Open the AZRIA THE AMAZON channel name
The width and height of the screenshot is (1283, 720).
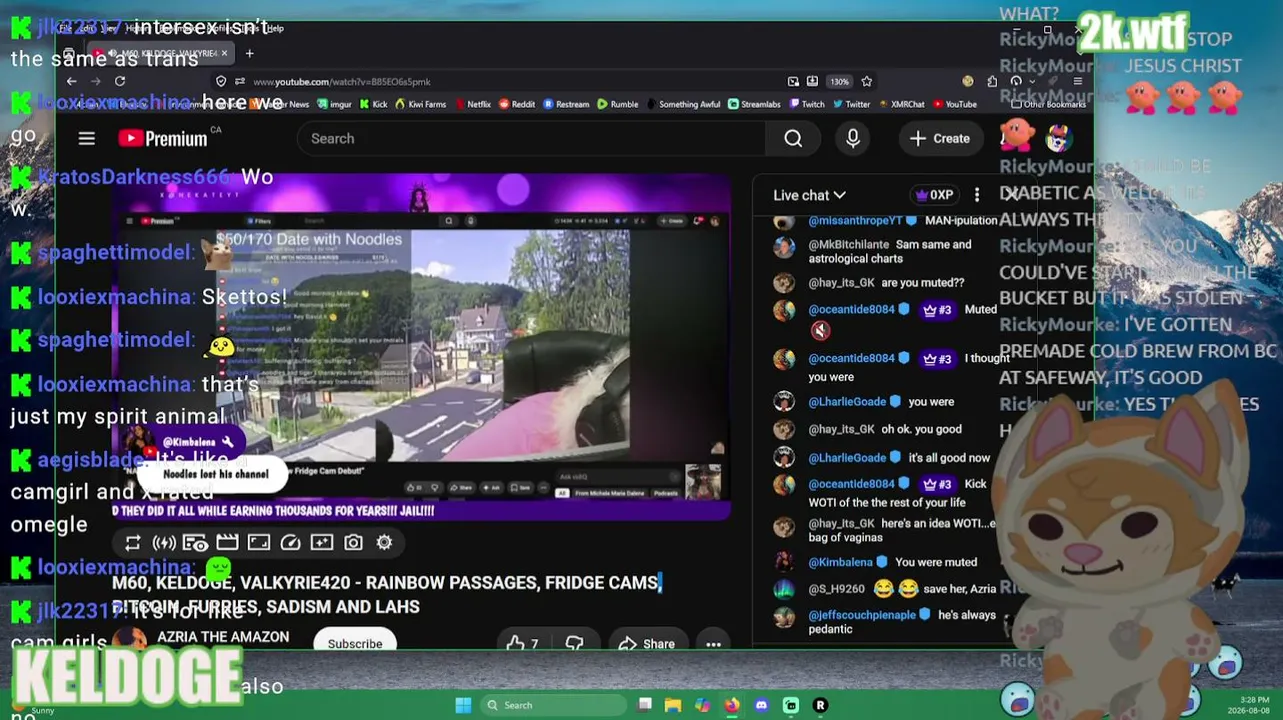223,637
